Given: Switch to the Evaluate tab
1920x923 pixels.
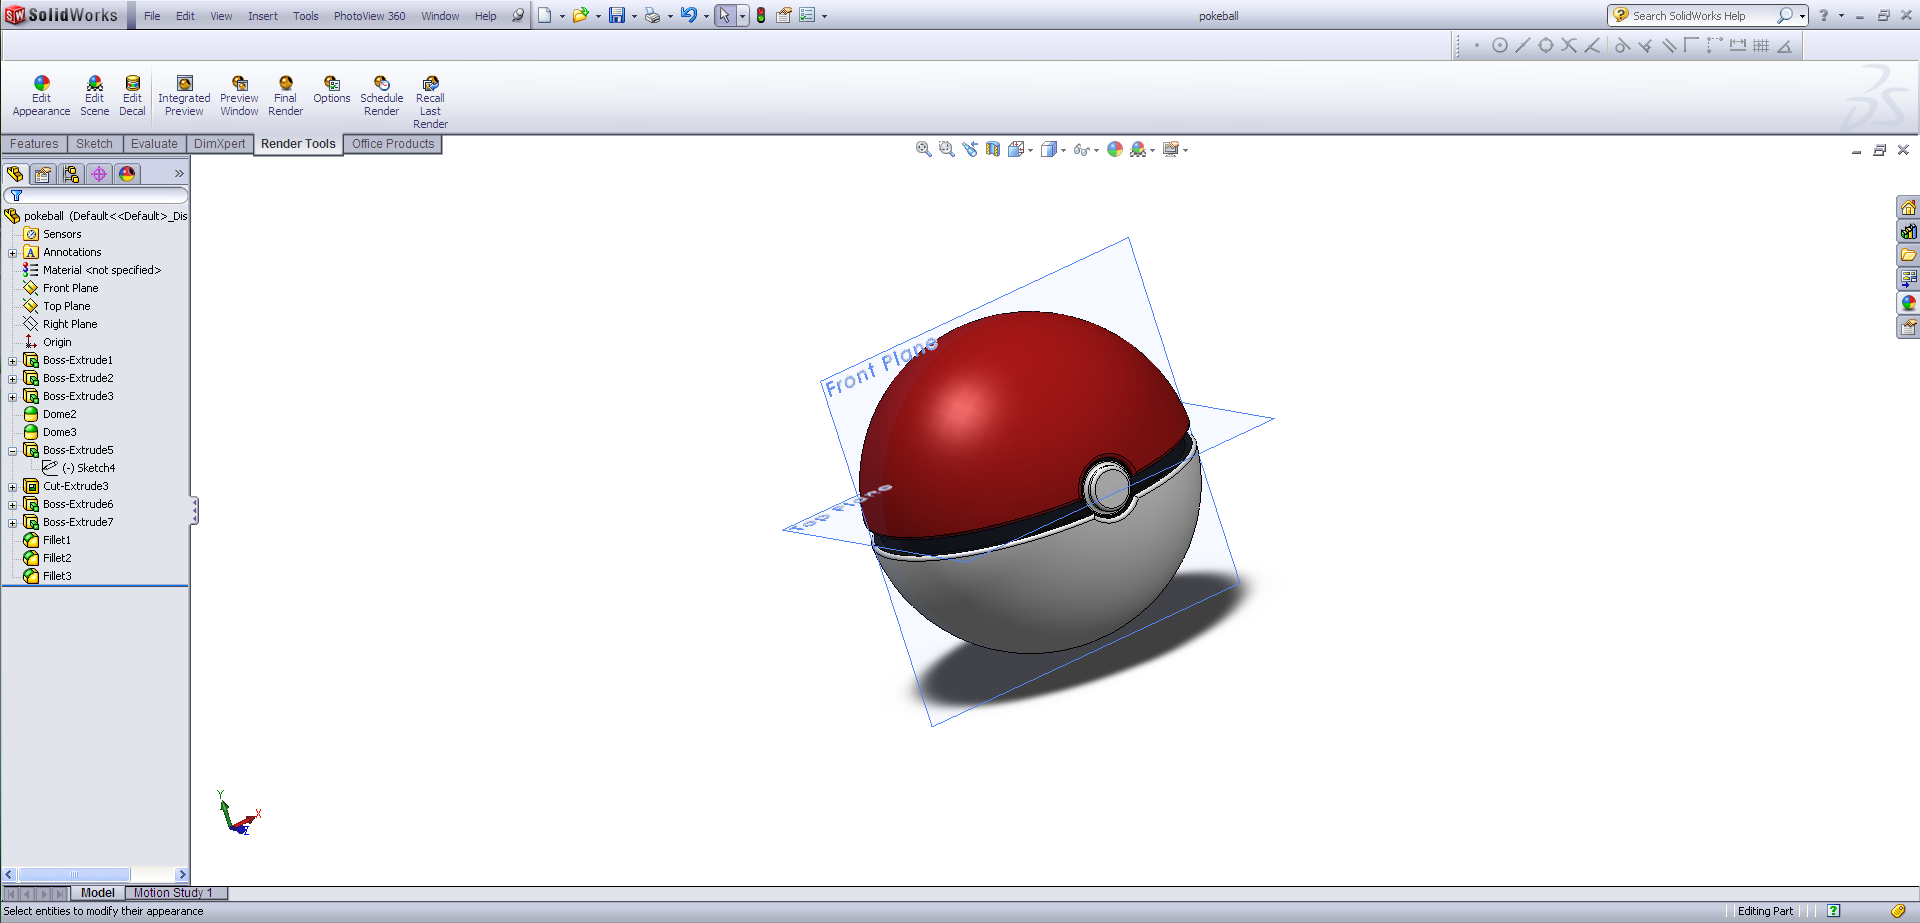Looking at the screenshot, I should [154, 144].
